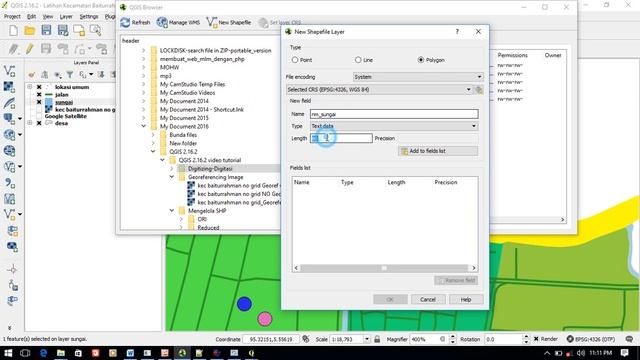Image resolution: width=640 pixels, height=360 pixels.
Task: Click the select CRS icon beside the CRS dropdown
Action: (479, 89)
